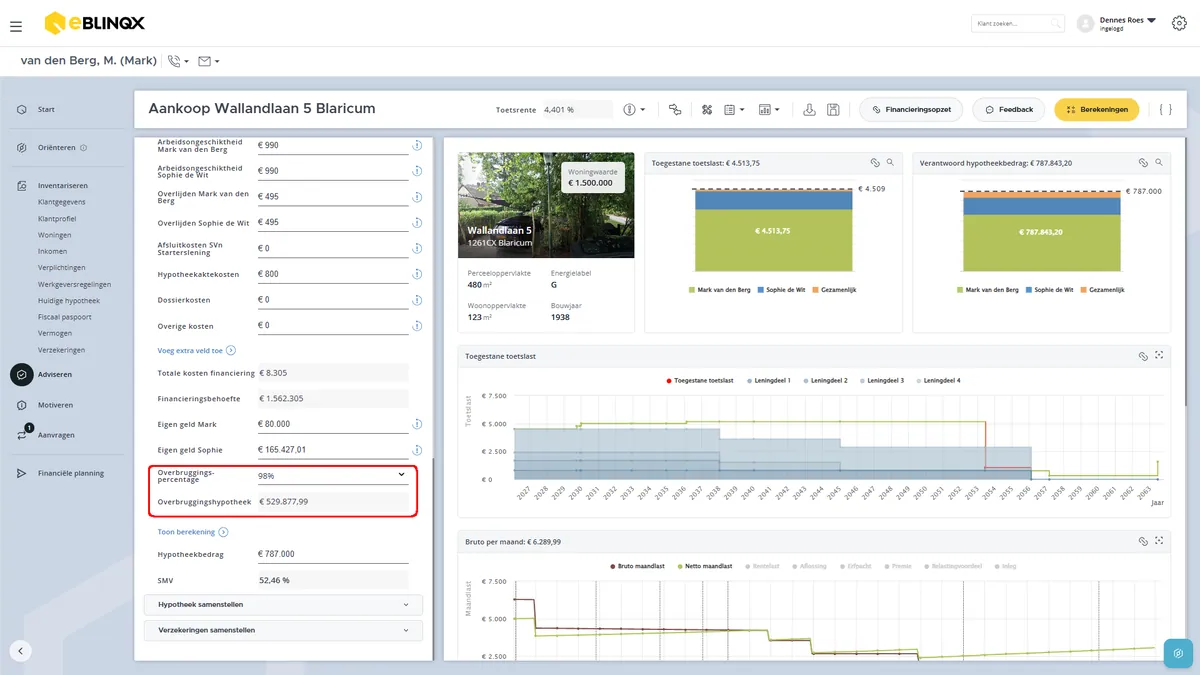1200x675 pixels.
Task: Open the email options for Mark
Action: pyautogui.click(x=208, y=61)
